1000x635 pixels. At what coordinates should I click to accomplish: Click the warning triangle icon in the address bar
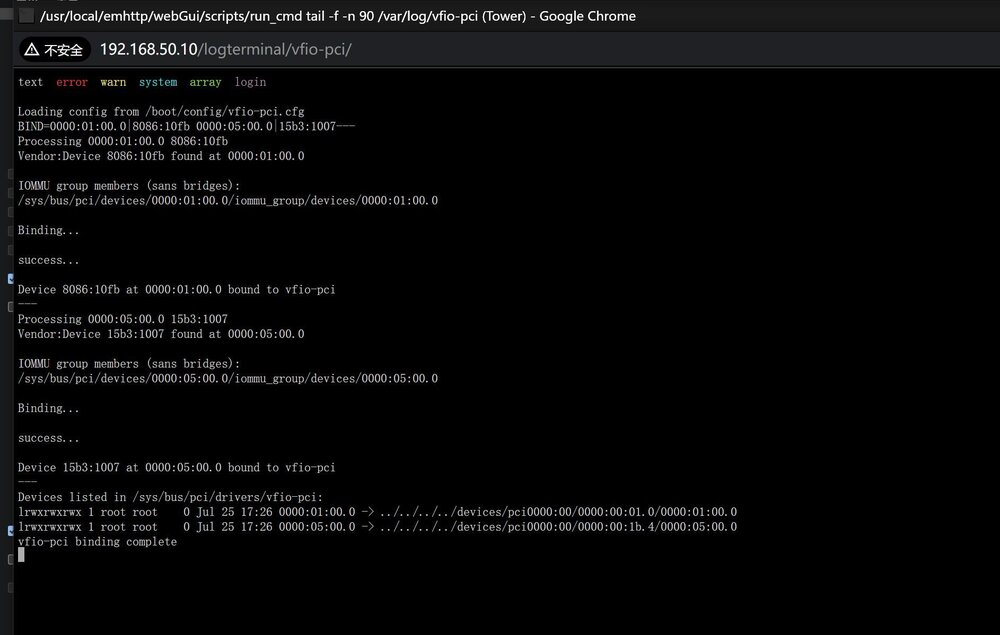pos(32,49)
